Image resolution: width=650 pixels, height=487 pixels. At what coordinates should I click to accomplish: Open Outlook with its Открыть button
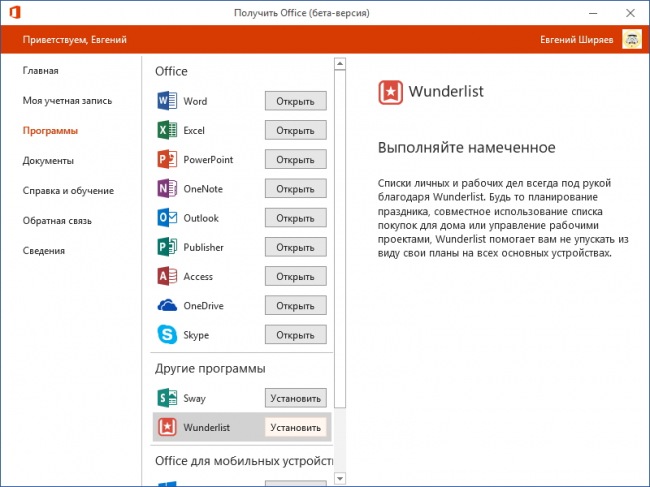296,218
